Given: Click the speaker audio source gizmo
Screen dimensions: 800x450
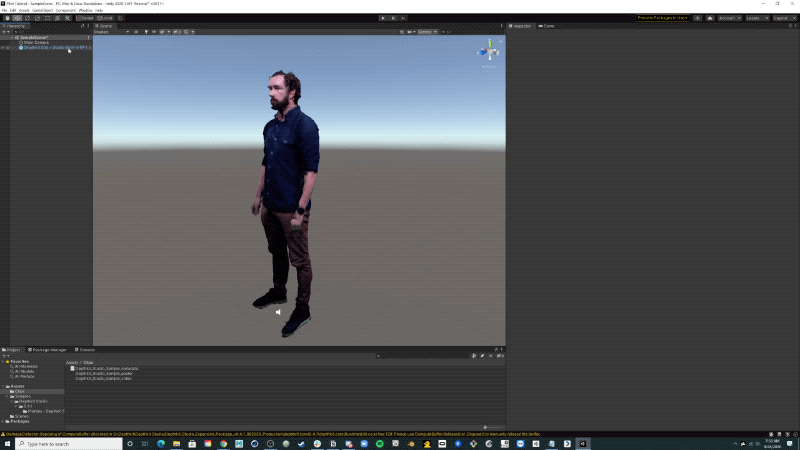Looking at the screenshot, I should [x=278, y=311].
